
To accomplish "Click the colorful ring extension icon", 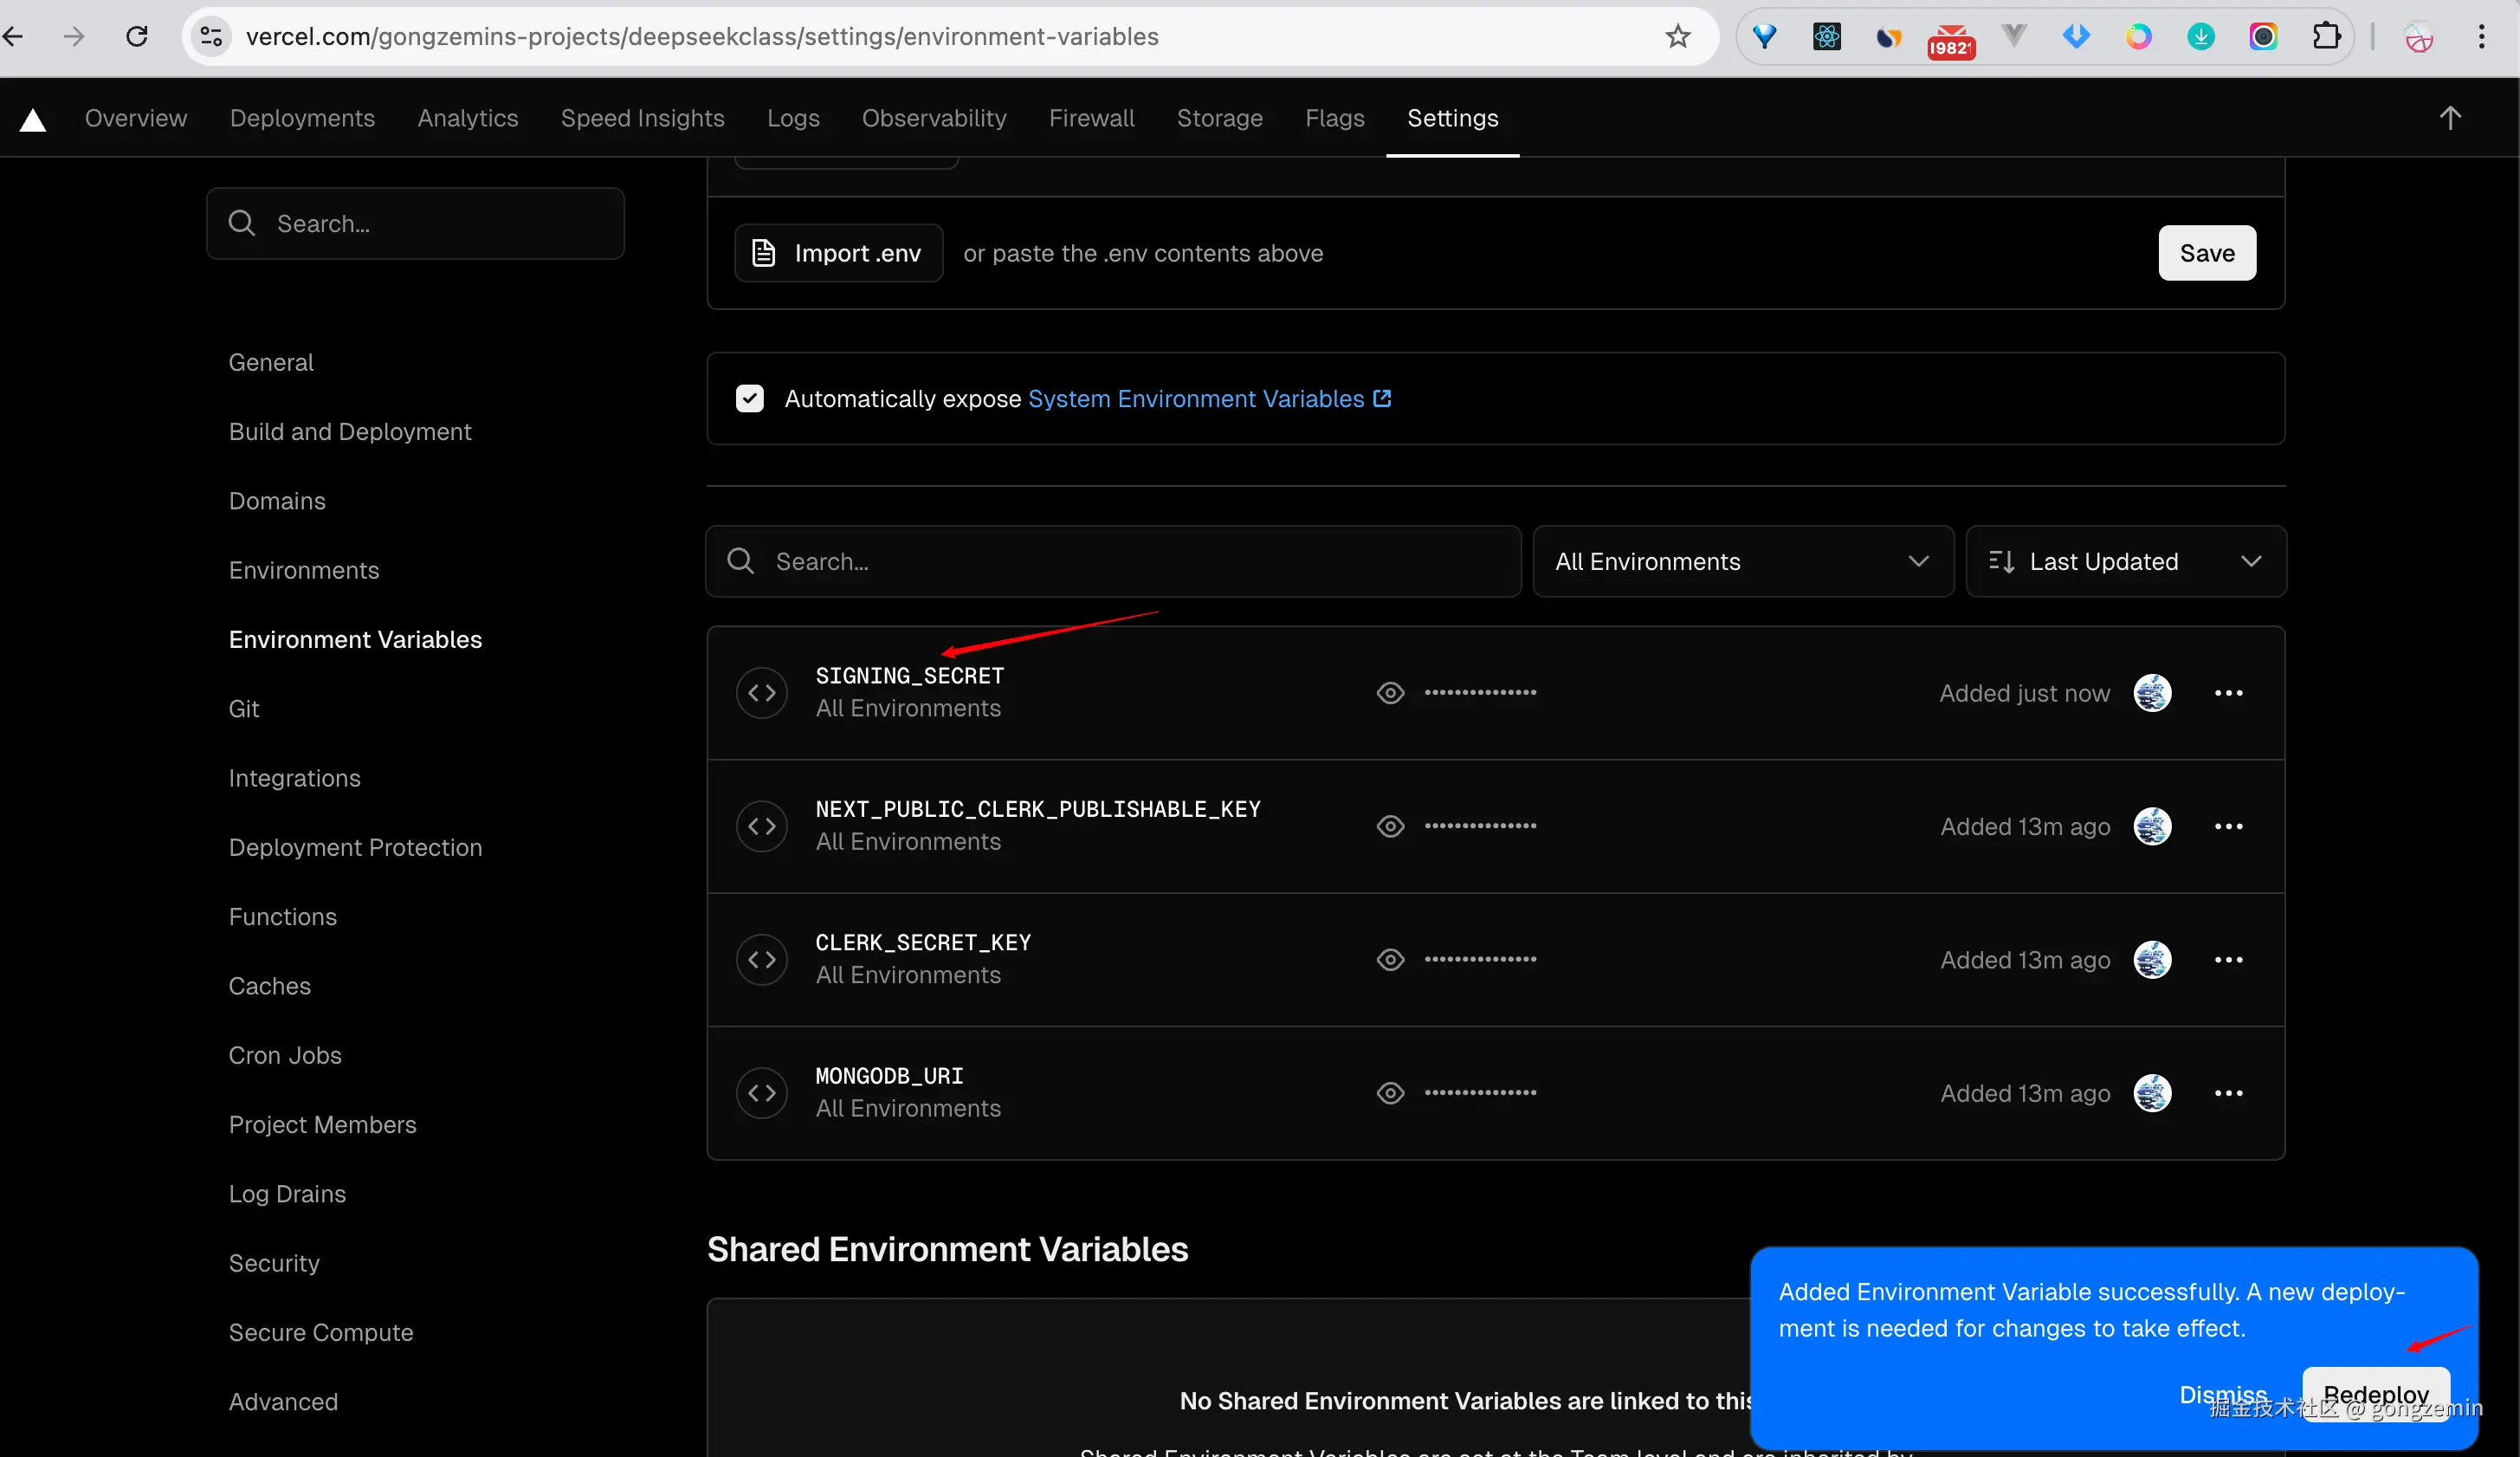I will [2138, 37].
